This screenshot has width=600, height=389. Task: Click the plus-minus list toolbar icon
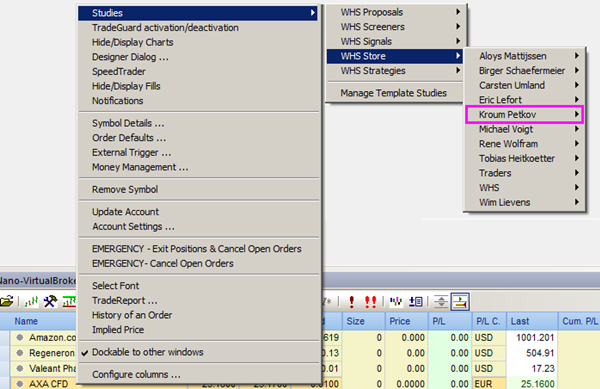tap(416, 302)
